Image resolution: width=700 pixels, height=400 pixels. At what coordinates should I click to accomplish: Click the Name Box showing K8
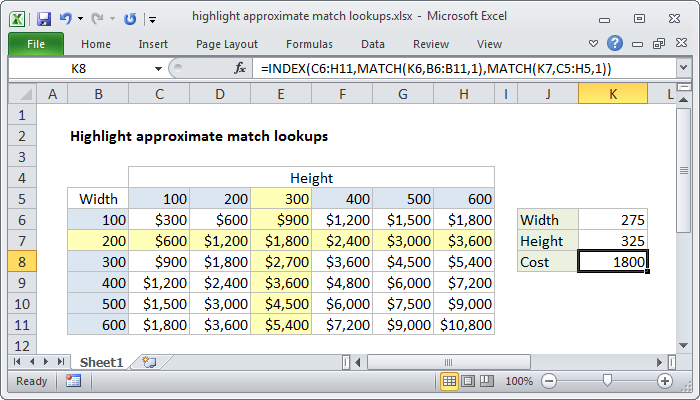(79, 69)
